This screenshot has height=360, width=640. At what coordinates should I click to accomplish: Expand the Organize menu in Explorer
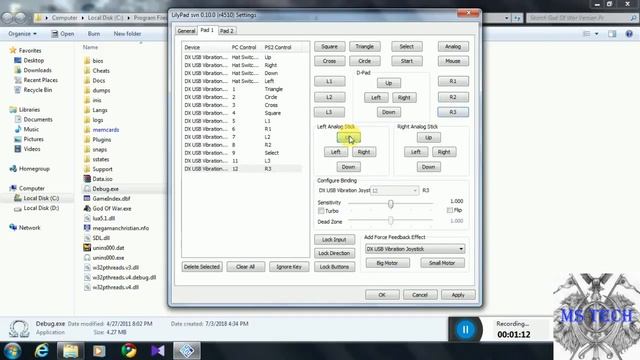pos(22,34)
